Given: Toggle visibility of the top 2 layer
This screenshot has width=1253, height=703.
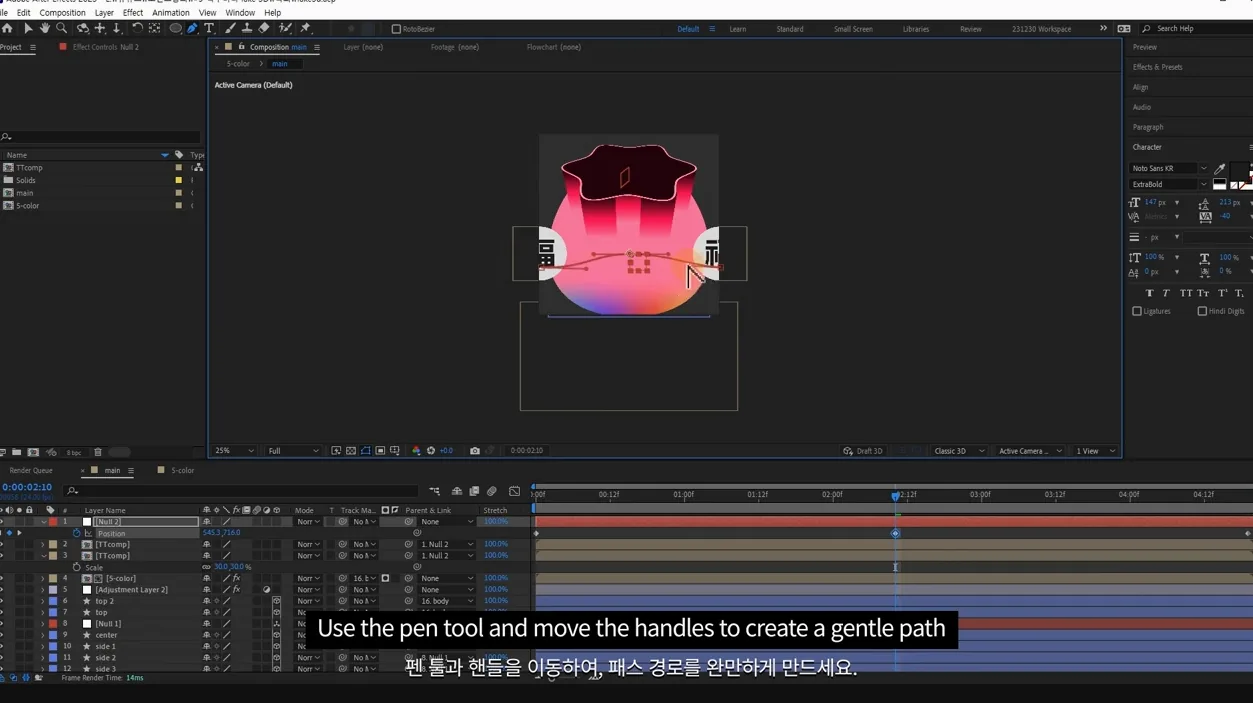Looking at the screenshot, I should click(3, 601).
